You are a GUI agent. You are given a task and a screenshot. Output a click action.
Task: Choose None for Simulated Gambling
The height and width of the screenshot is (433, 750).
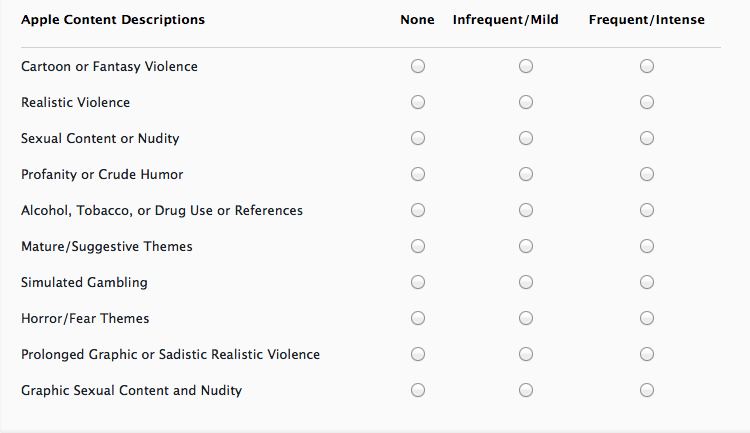[x=418, y=282]
